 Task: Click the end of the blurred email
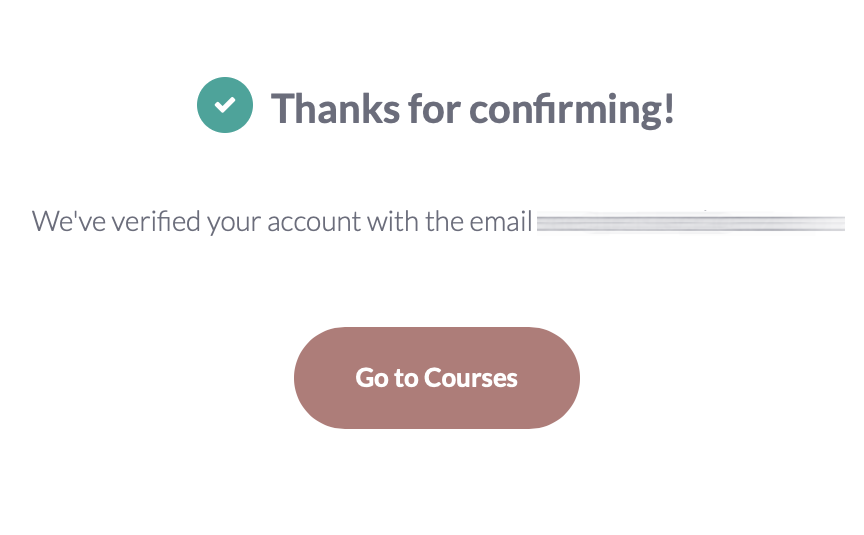[840, 221]
